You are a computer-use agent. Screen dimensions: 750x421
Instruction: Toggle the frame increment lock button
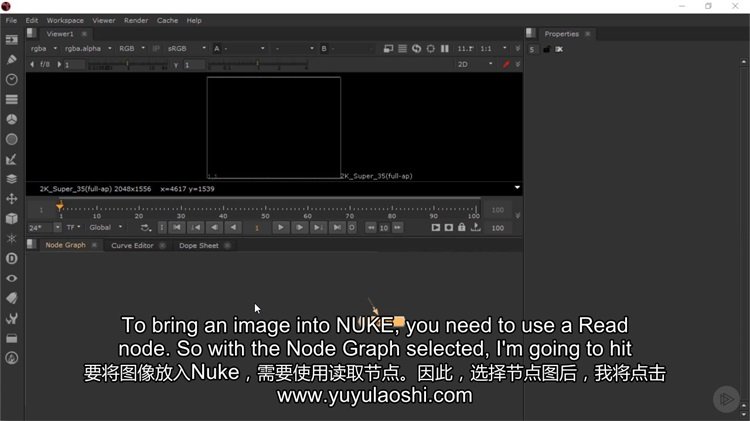(x=352, y=227)
